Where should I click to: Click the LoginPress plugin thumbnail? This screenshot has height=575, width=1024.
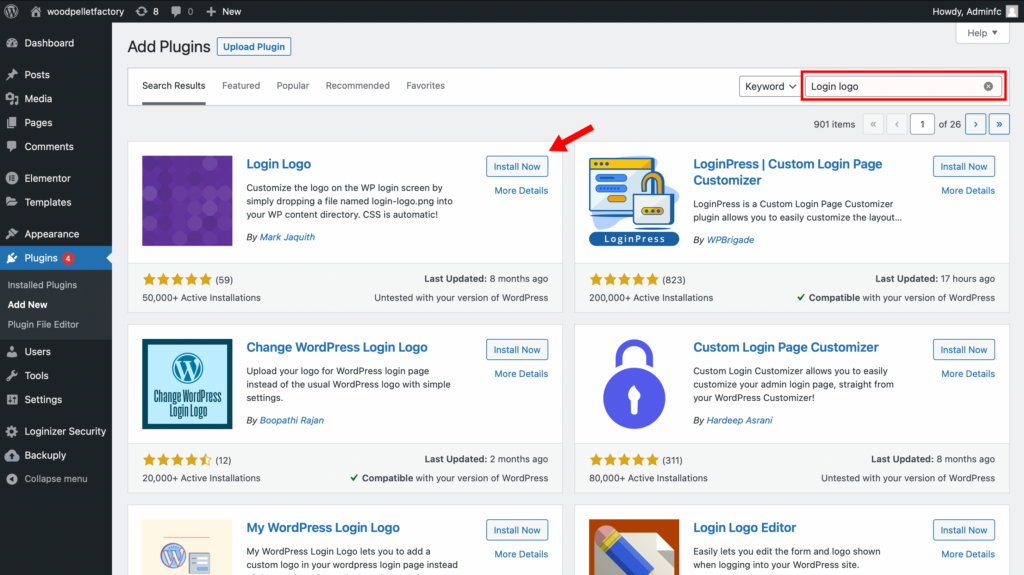pos(633,201)
